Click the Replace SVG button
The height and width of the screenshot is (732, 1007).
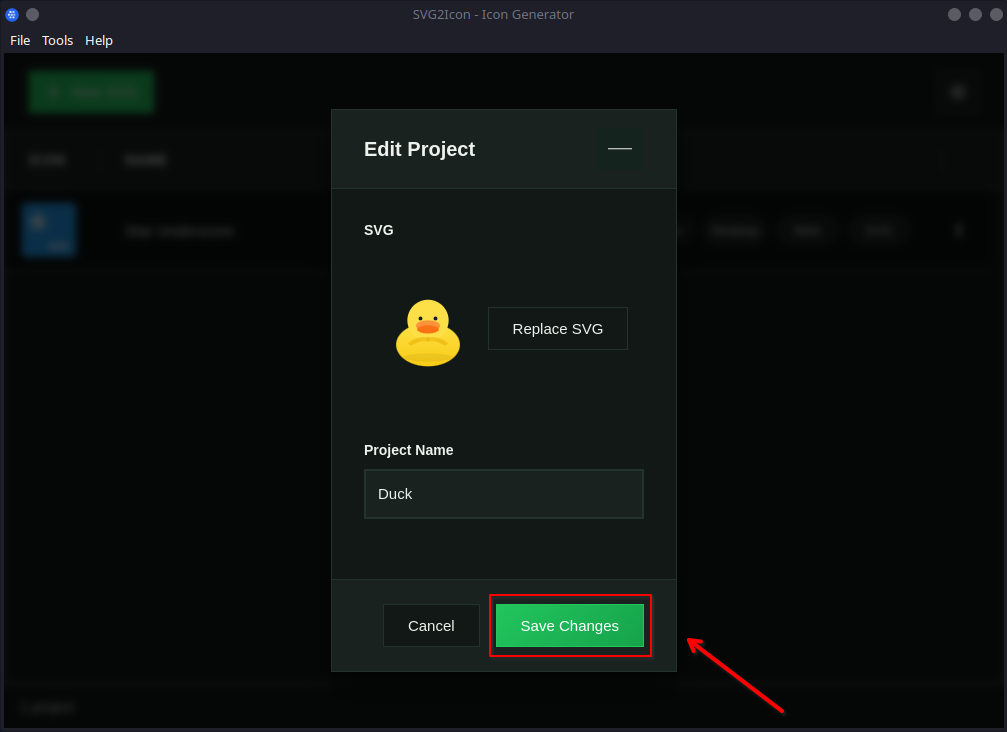(x=557, y=328)
